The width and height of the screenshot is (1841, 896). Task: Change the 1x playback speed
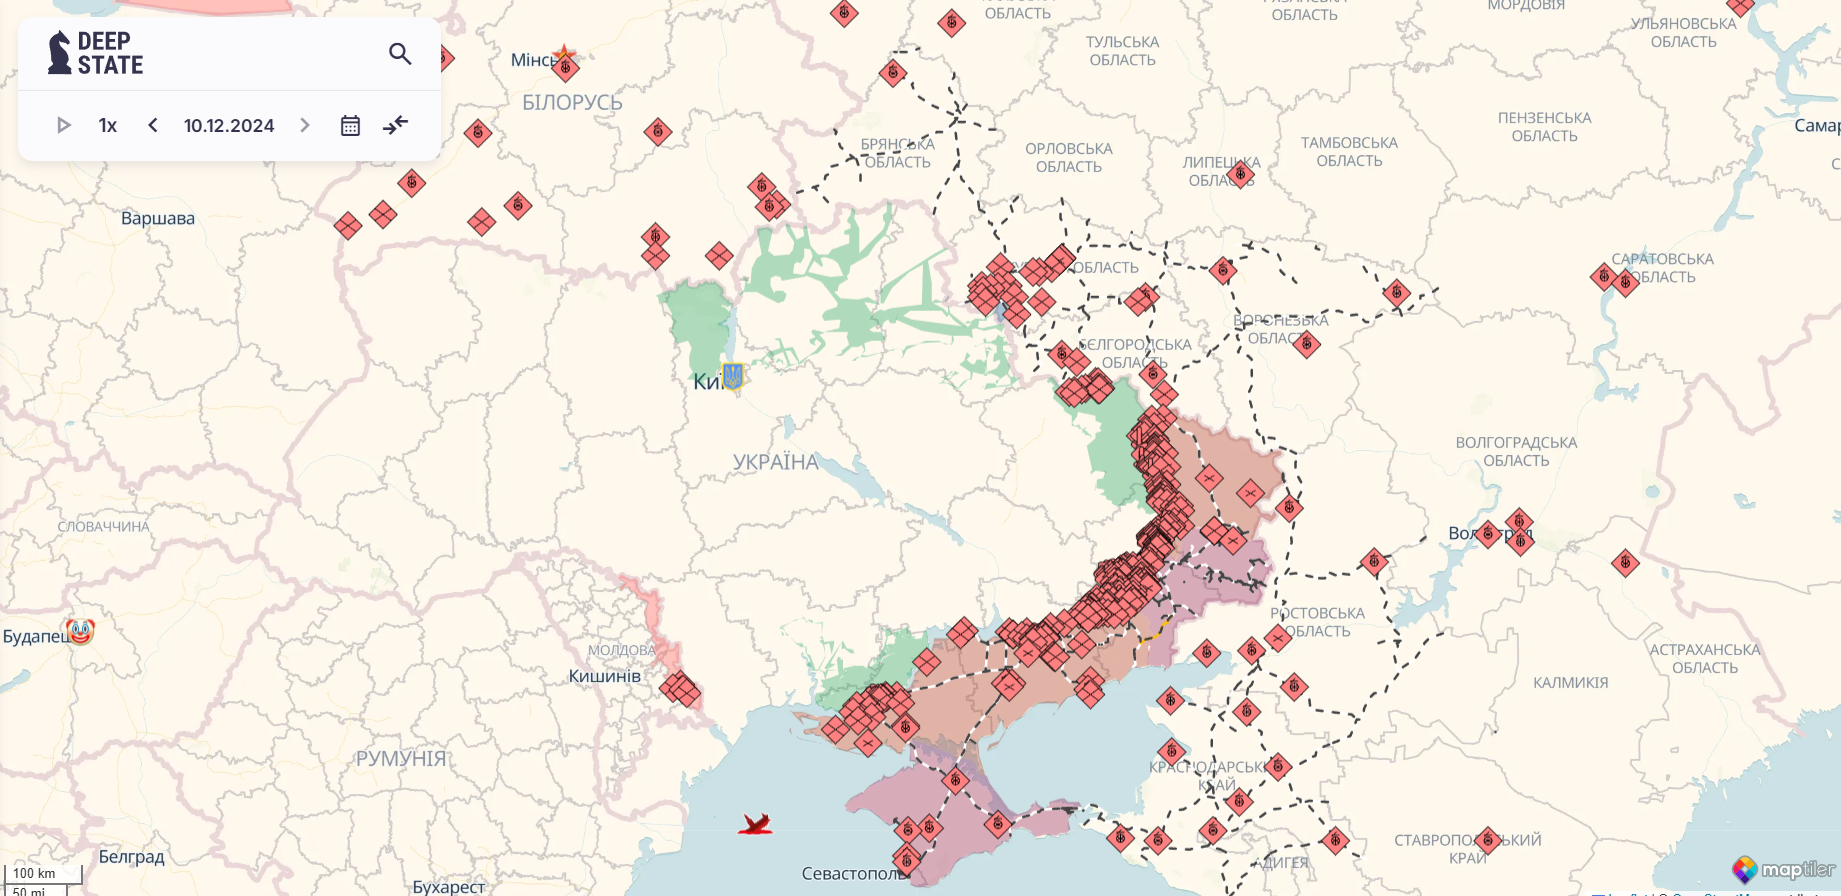click(x=108, y=125)
